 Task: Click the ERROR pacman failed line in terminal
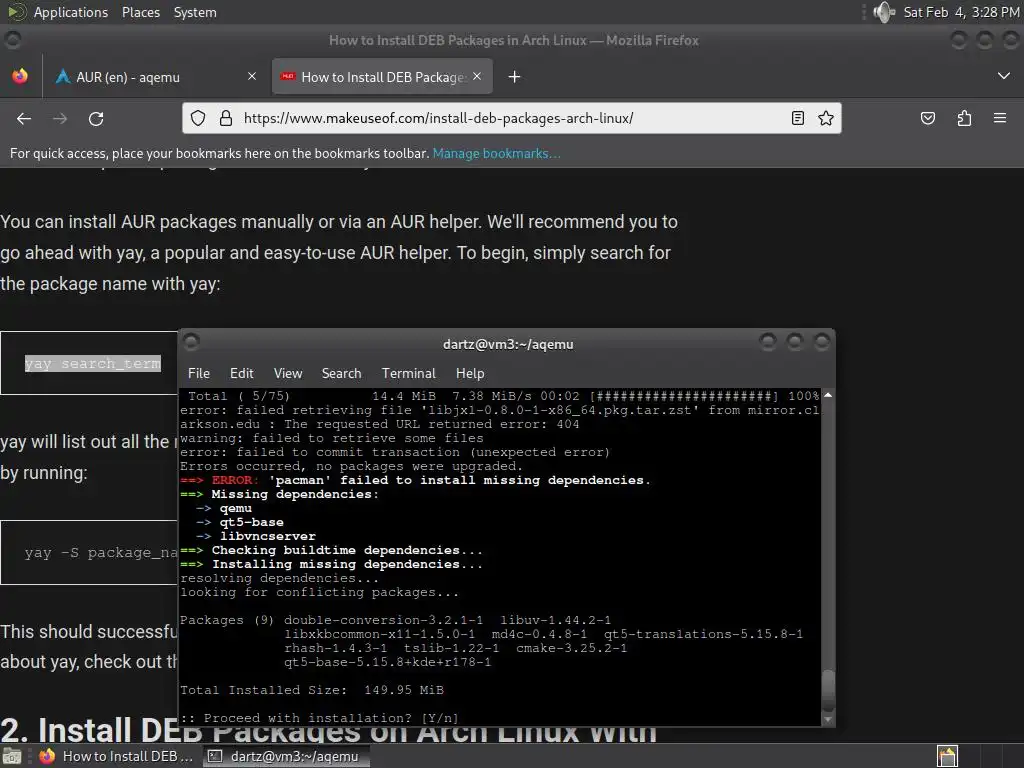[x=415, y=480]
